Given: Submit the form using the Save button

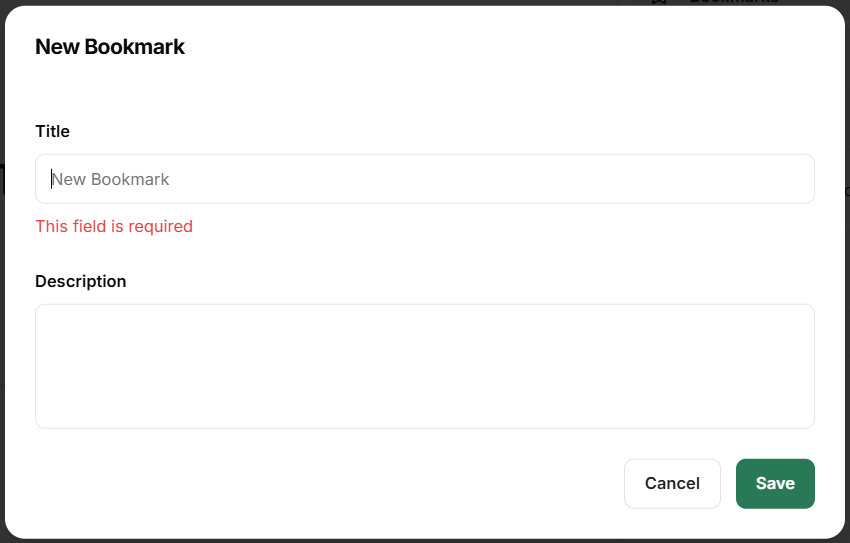Looking at the screenshot, I should (775, 484).
